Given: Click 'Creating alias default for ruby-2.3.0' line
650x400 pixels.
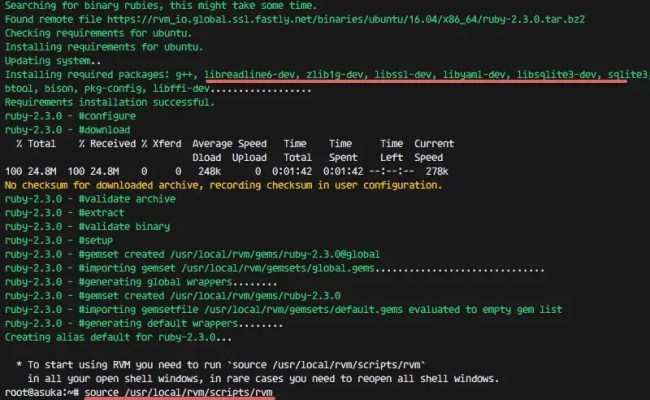Looking at the screenshot, I should click(x=118, y=337).
